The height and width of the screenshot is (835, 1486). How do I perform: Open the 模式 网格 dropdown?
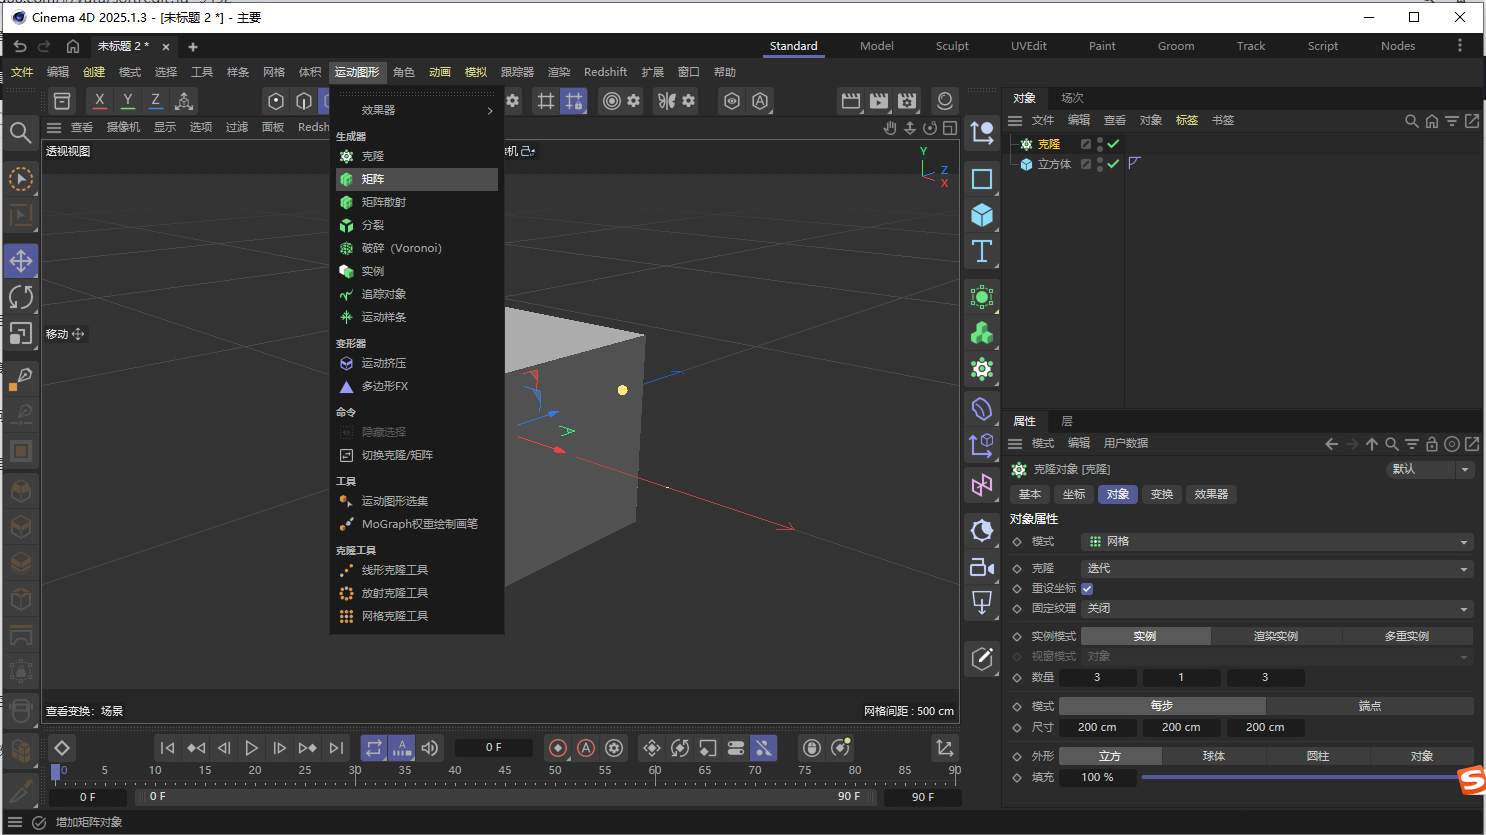[x=1277, y=541]
